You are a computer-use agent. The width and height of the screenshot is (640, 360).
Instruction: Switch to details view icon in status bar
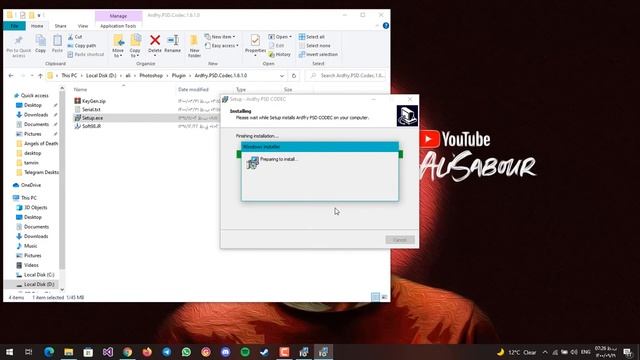tap(375, 297)
